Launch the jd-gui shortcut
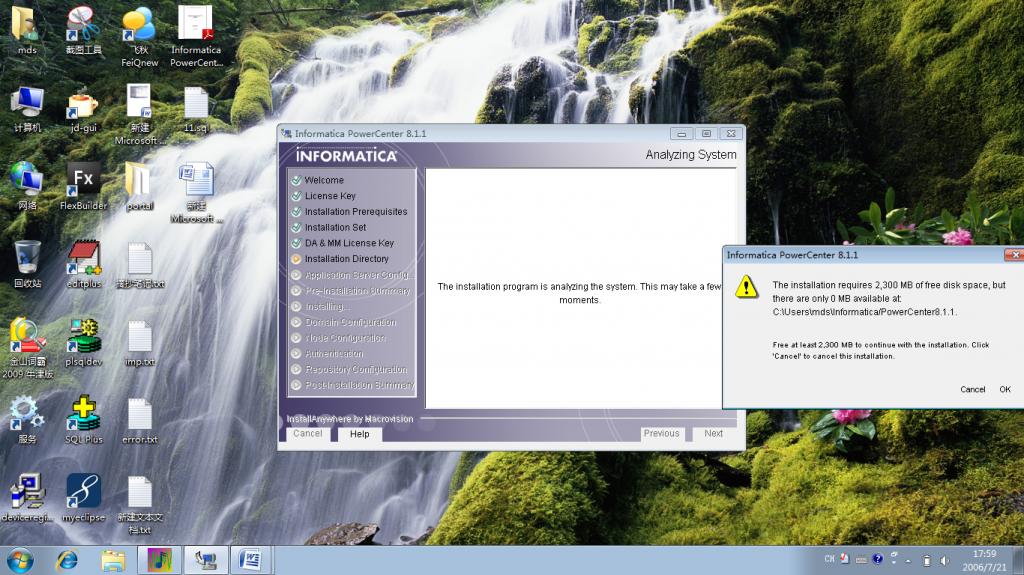 (83, 108)
